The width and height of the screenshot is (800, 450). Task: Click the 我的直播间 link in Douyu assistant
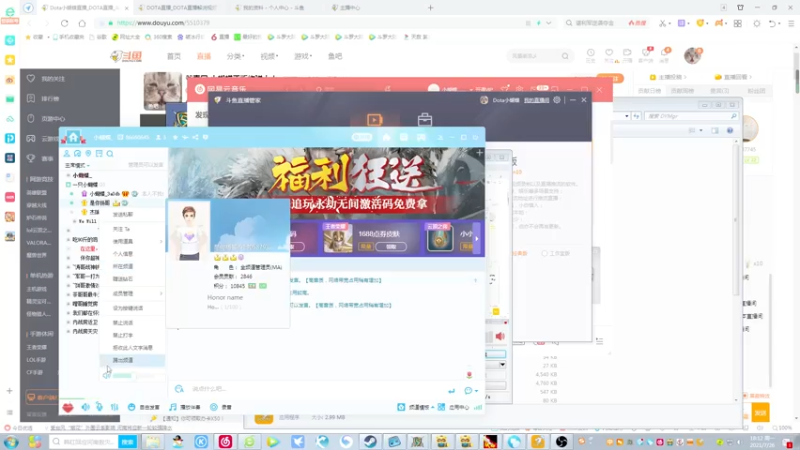click(536, 100)
